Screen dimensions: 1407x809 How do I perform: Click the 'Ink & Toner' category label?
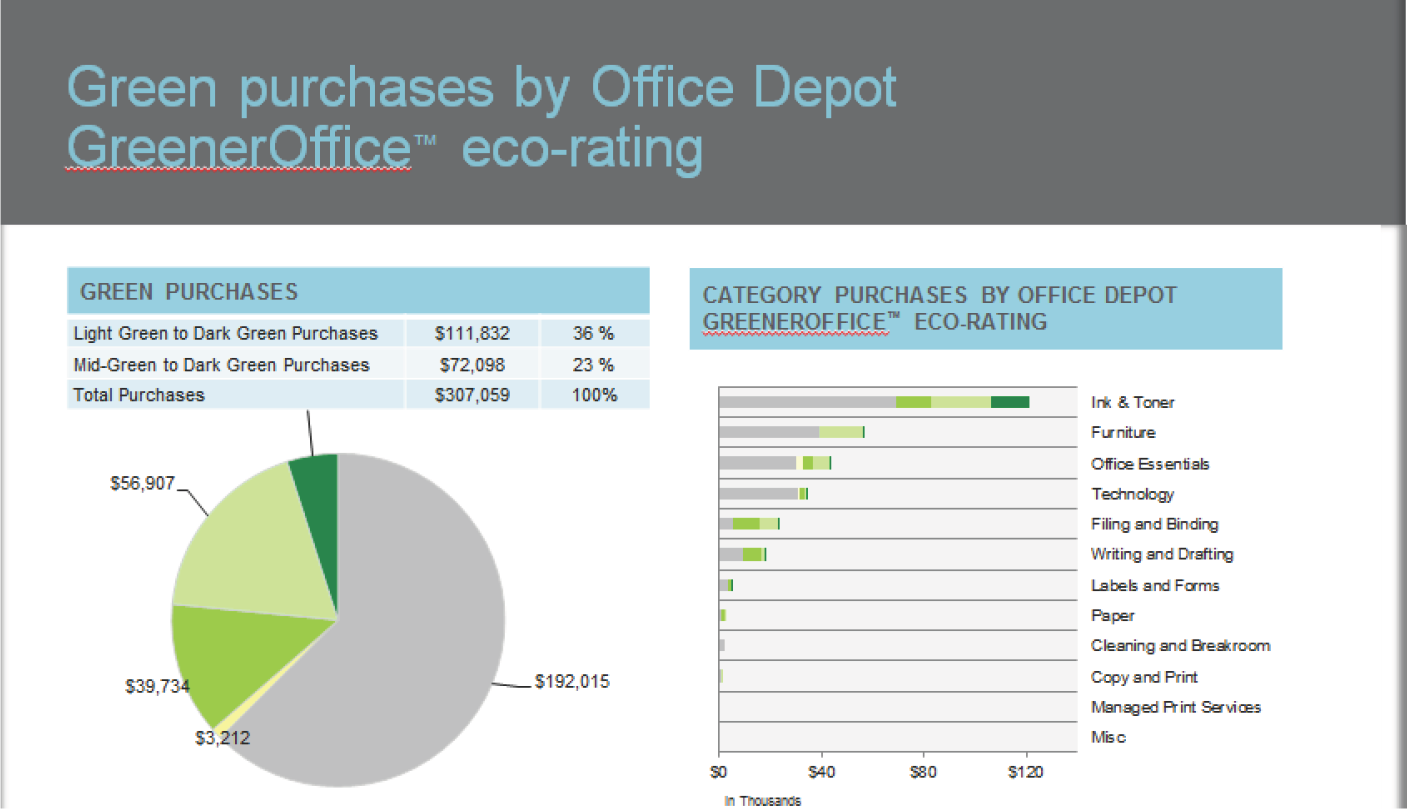(1132, 402)
